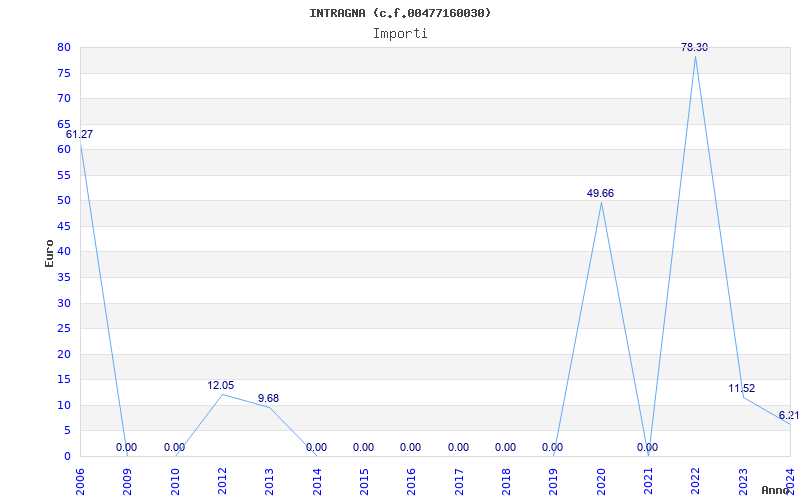Select the 9.68 data label
800x500 pixels.
pos(268,398)
